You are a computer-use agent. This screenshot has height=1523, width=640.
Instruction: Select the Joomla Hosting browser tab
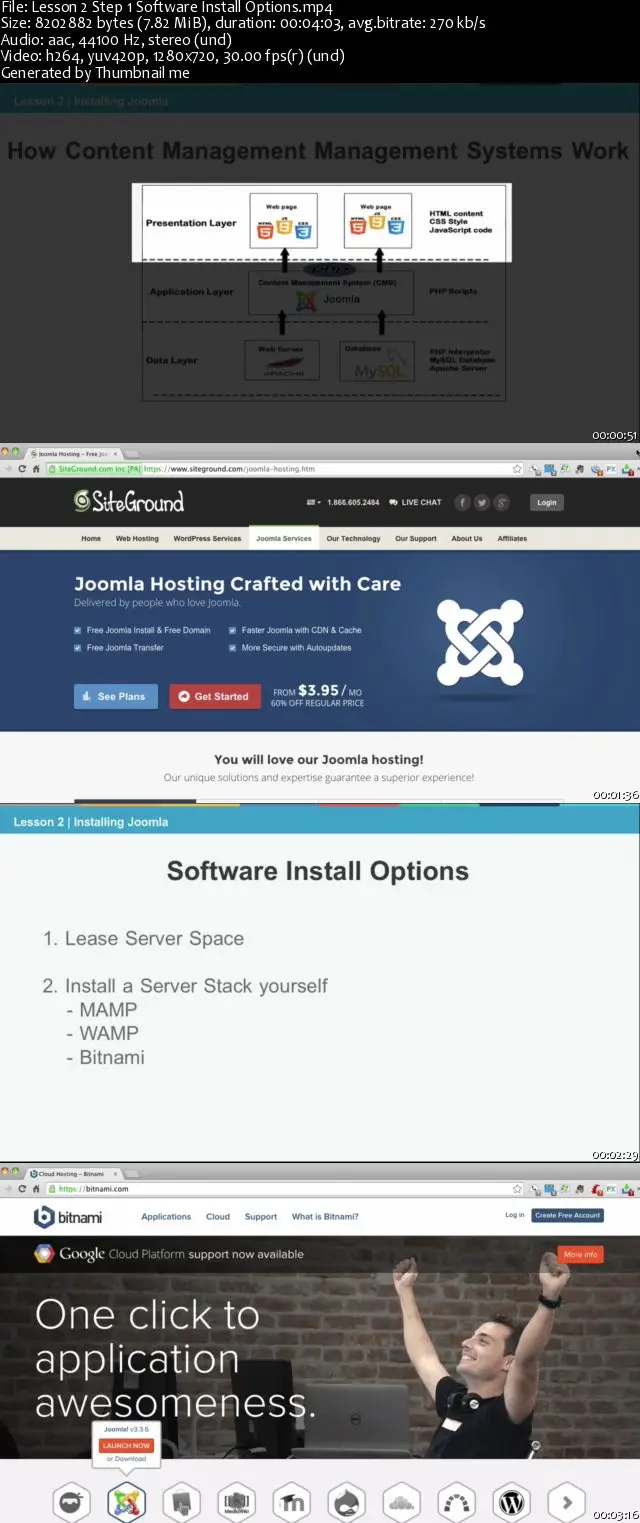tap(74, 454)
